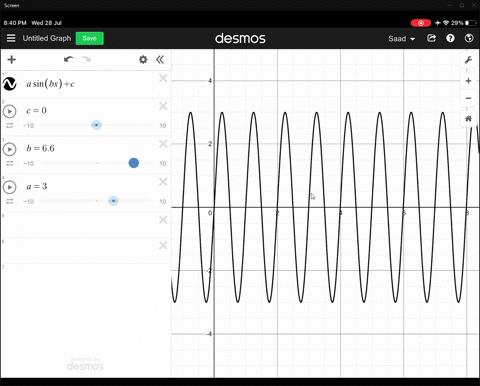Redo the last action
This screenshot has height=386, width=480.
(x=86, y=59)
